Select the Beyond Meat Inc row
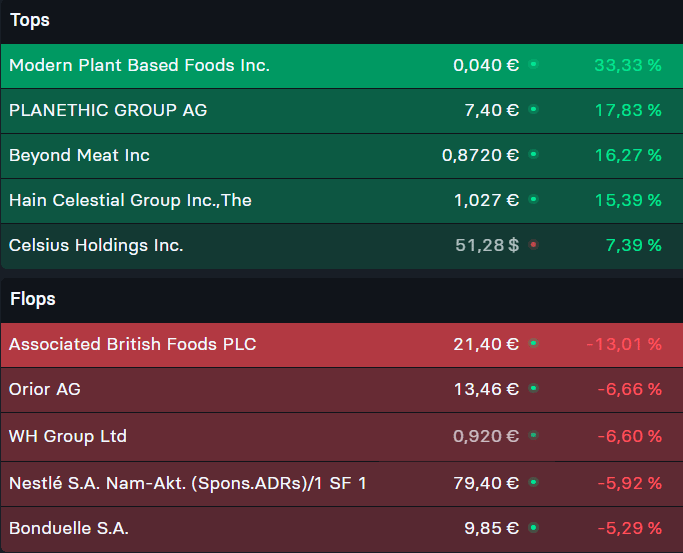The height and width of the screenshot is (553, 683). (79, 155)
